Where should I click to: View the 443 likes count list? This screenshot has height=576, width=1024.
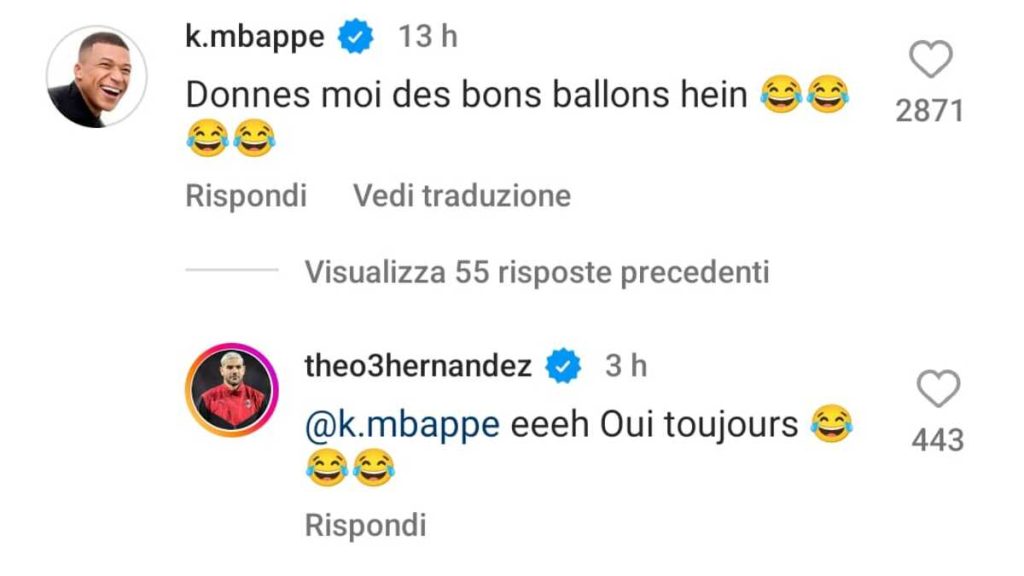(x=938, y=440)
